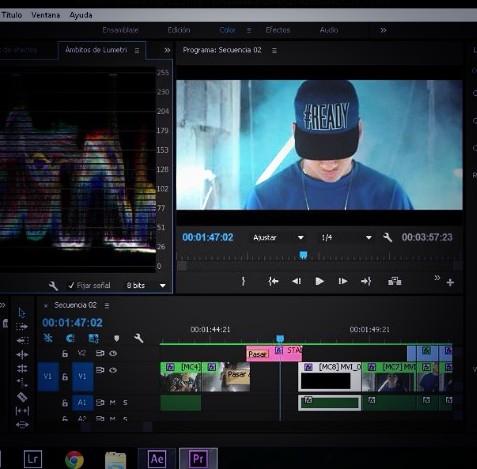Show more workspaces overflow chevron

point(383,30)
